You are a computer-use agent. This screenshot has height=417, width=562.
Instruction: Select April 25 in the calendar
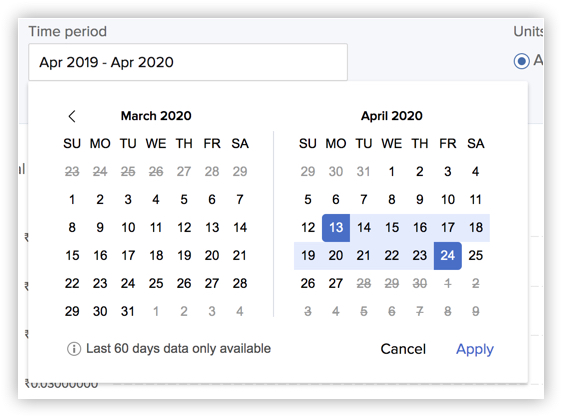click(x=476, y=256)
